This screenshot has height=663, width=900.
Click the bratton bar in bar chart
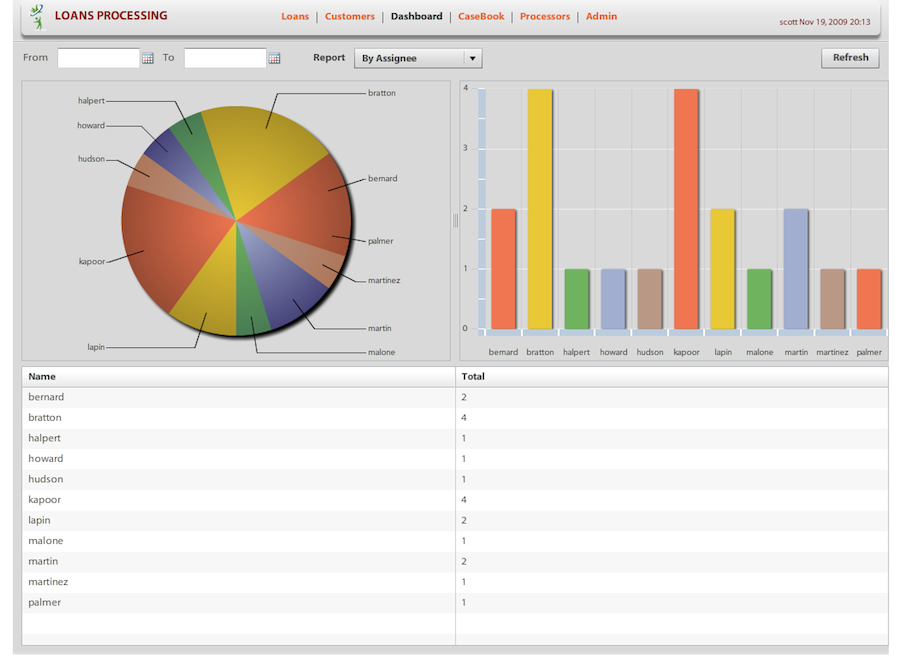(x=540, y=209)
